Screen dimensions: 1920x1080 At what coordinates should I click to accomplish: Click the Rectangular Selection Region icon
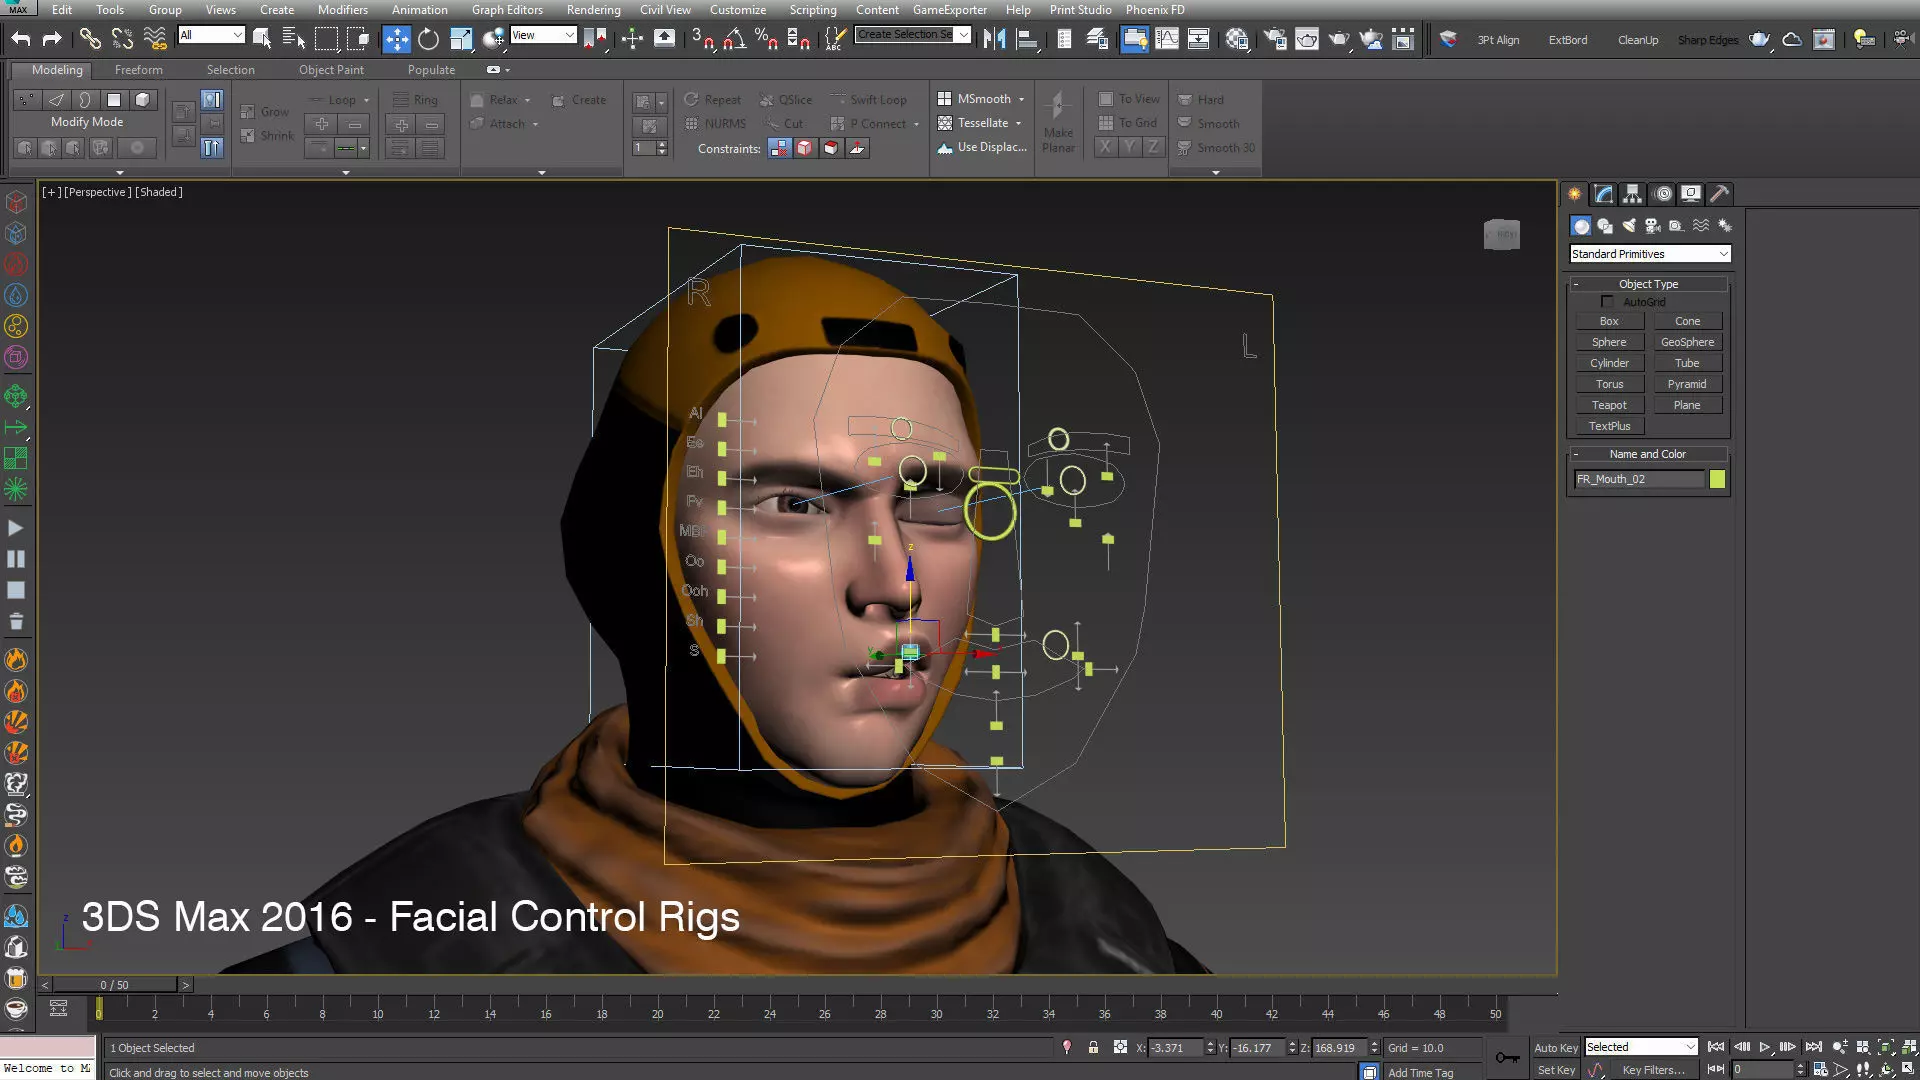point(326,39)
